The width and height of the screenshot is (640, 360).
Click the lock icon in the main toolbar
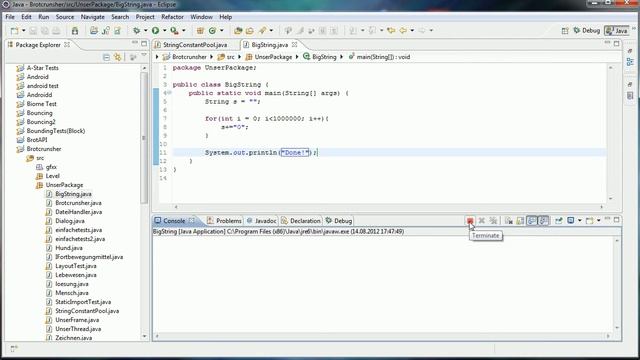[75, 31]
